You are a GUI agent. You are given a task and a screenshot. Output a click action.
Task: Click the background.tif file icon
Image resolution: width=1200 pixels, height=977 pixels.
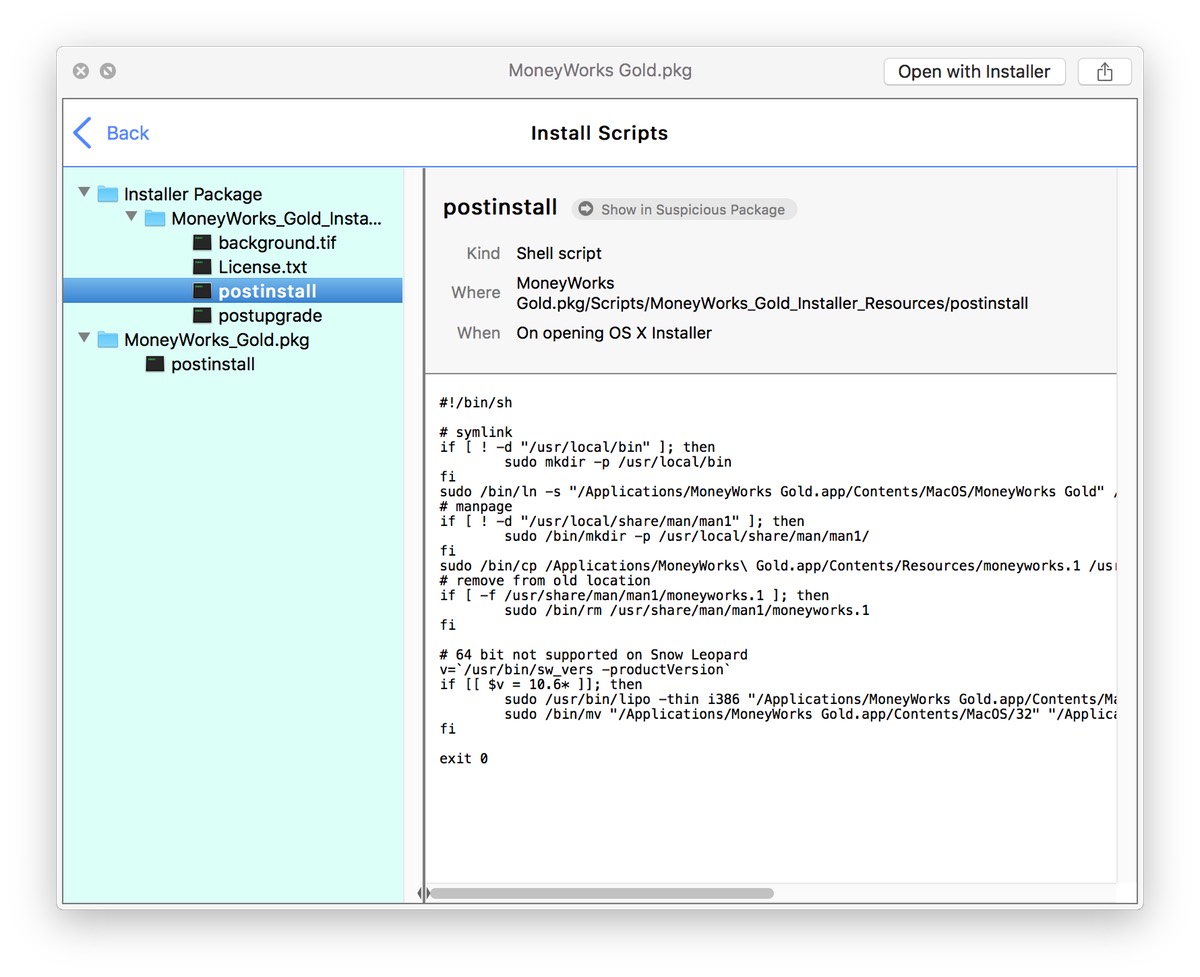click(203, 242)
